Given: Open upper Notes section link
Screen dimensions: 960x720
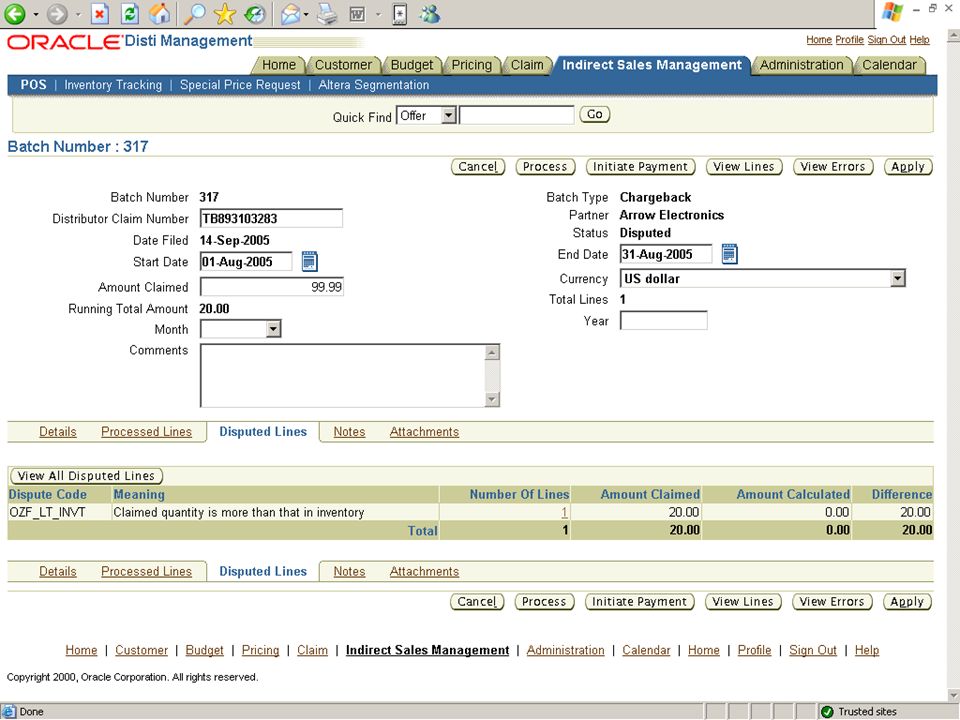Looking at the screenshot, I should [x=349, y=432].
